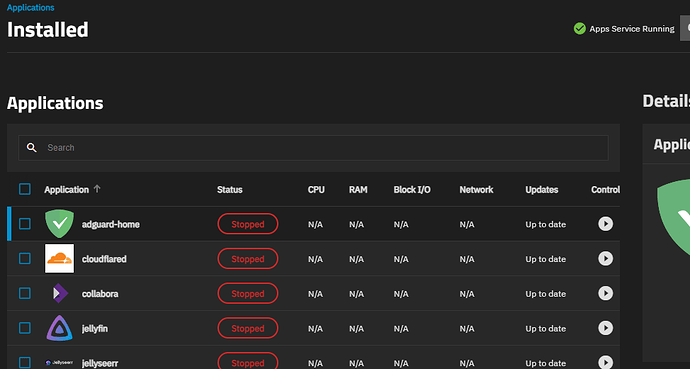The width and height of the screenshot is (690, 369).
Task: Sort by Application column arrow
Action: tap(97, 189)
